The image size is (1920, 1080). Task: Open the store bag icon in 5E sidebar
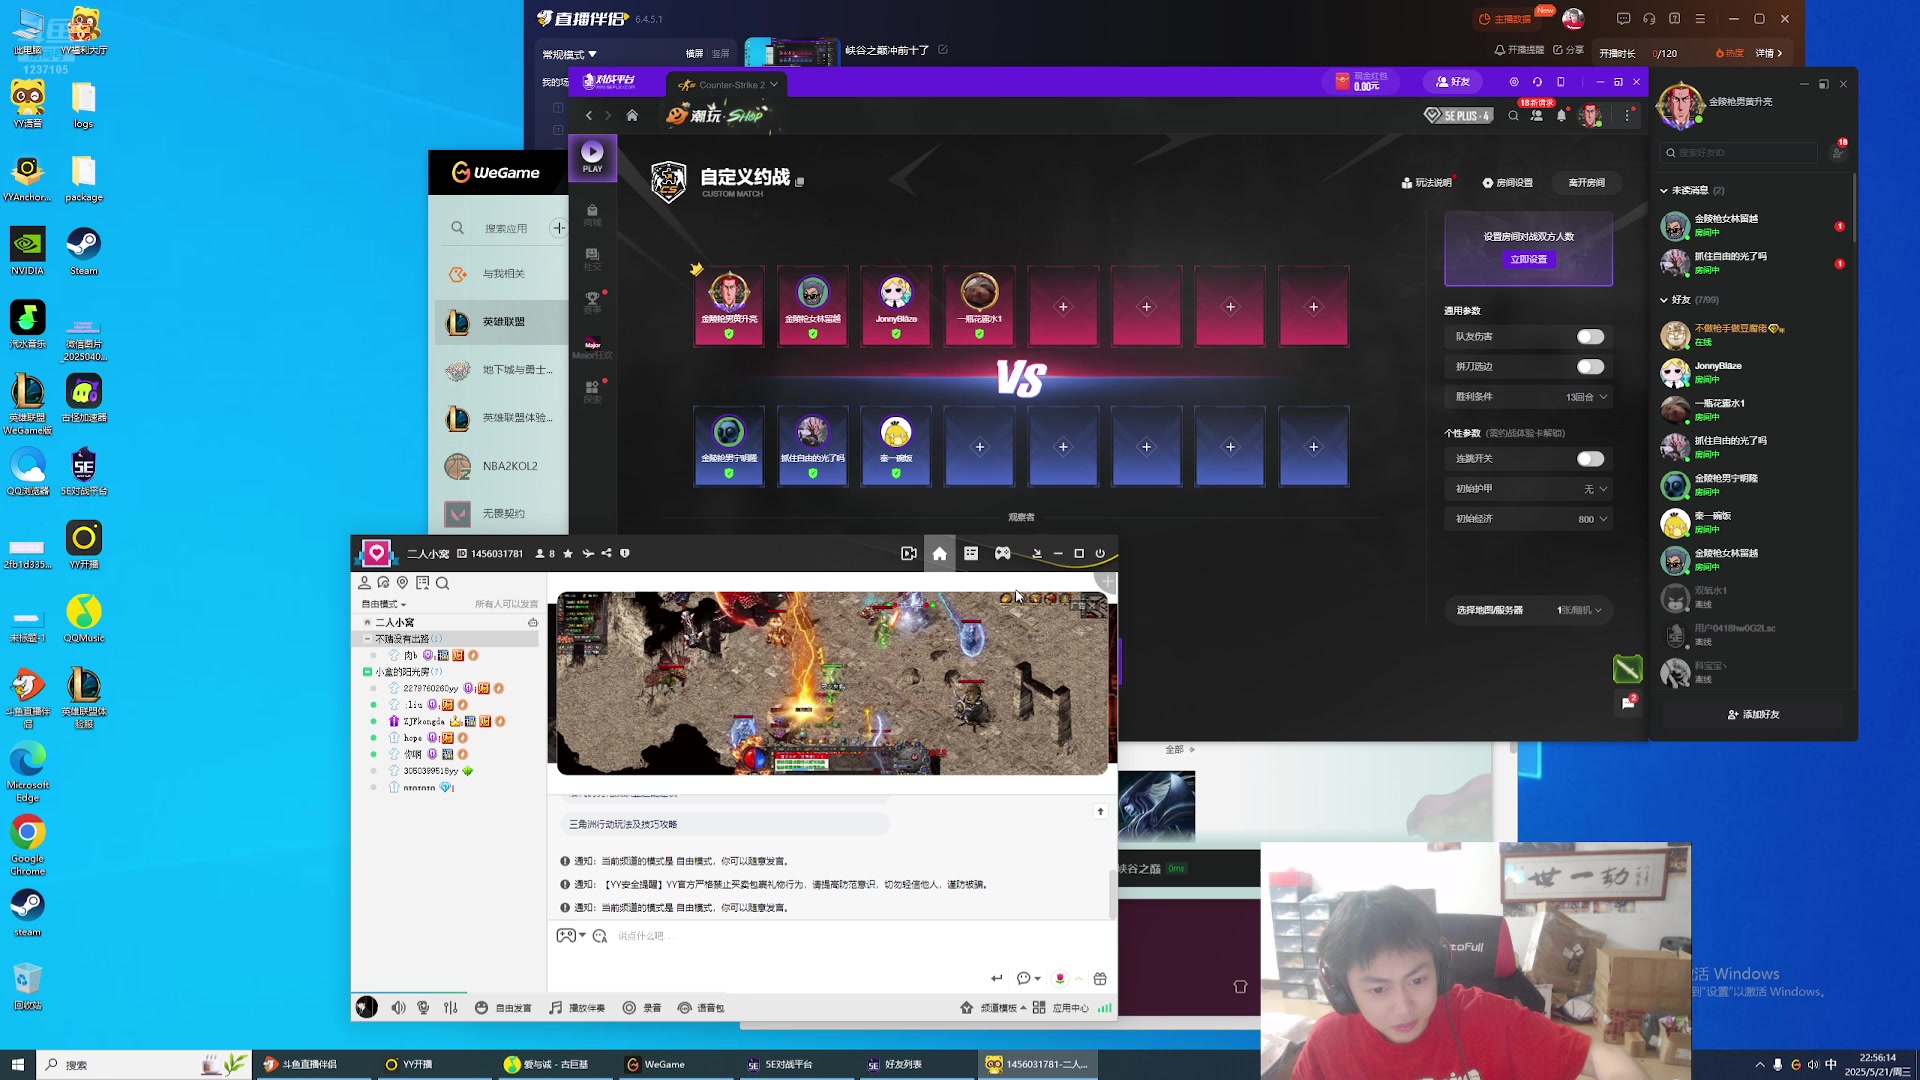point(592,214)
